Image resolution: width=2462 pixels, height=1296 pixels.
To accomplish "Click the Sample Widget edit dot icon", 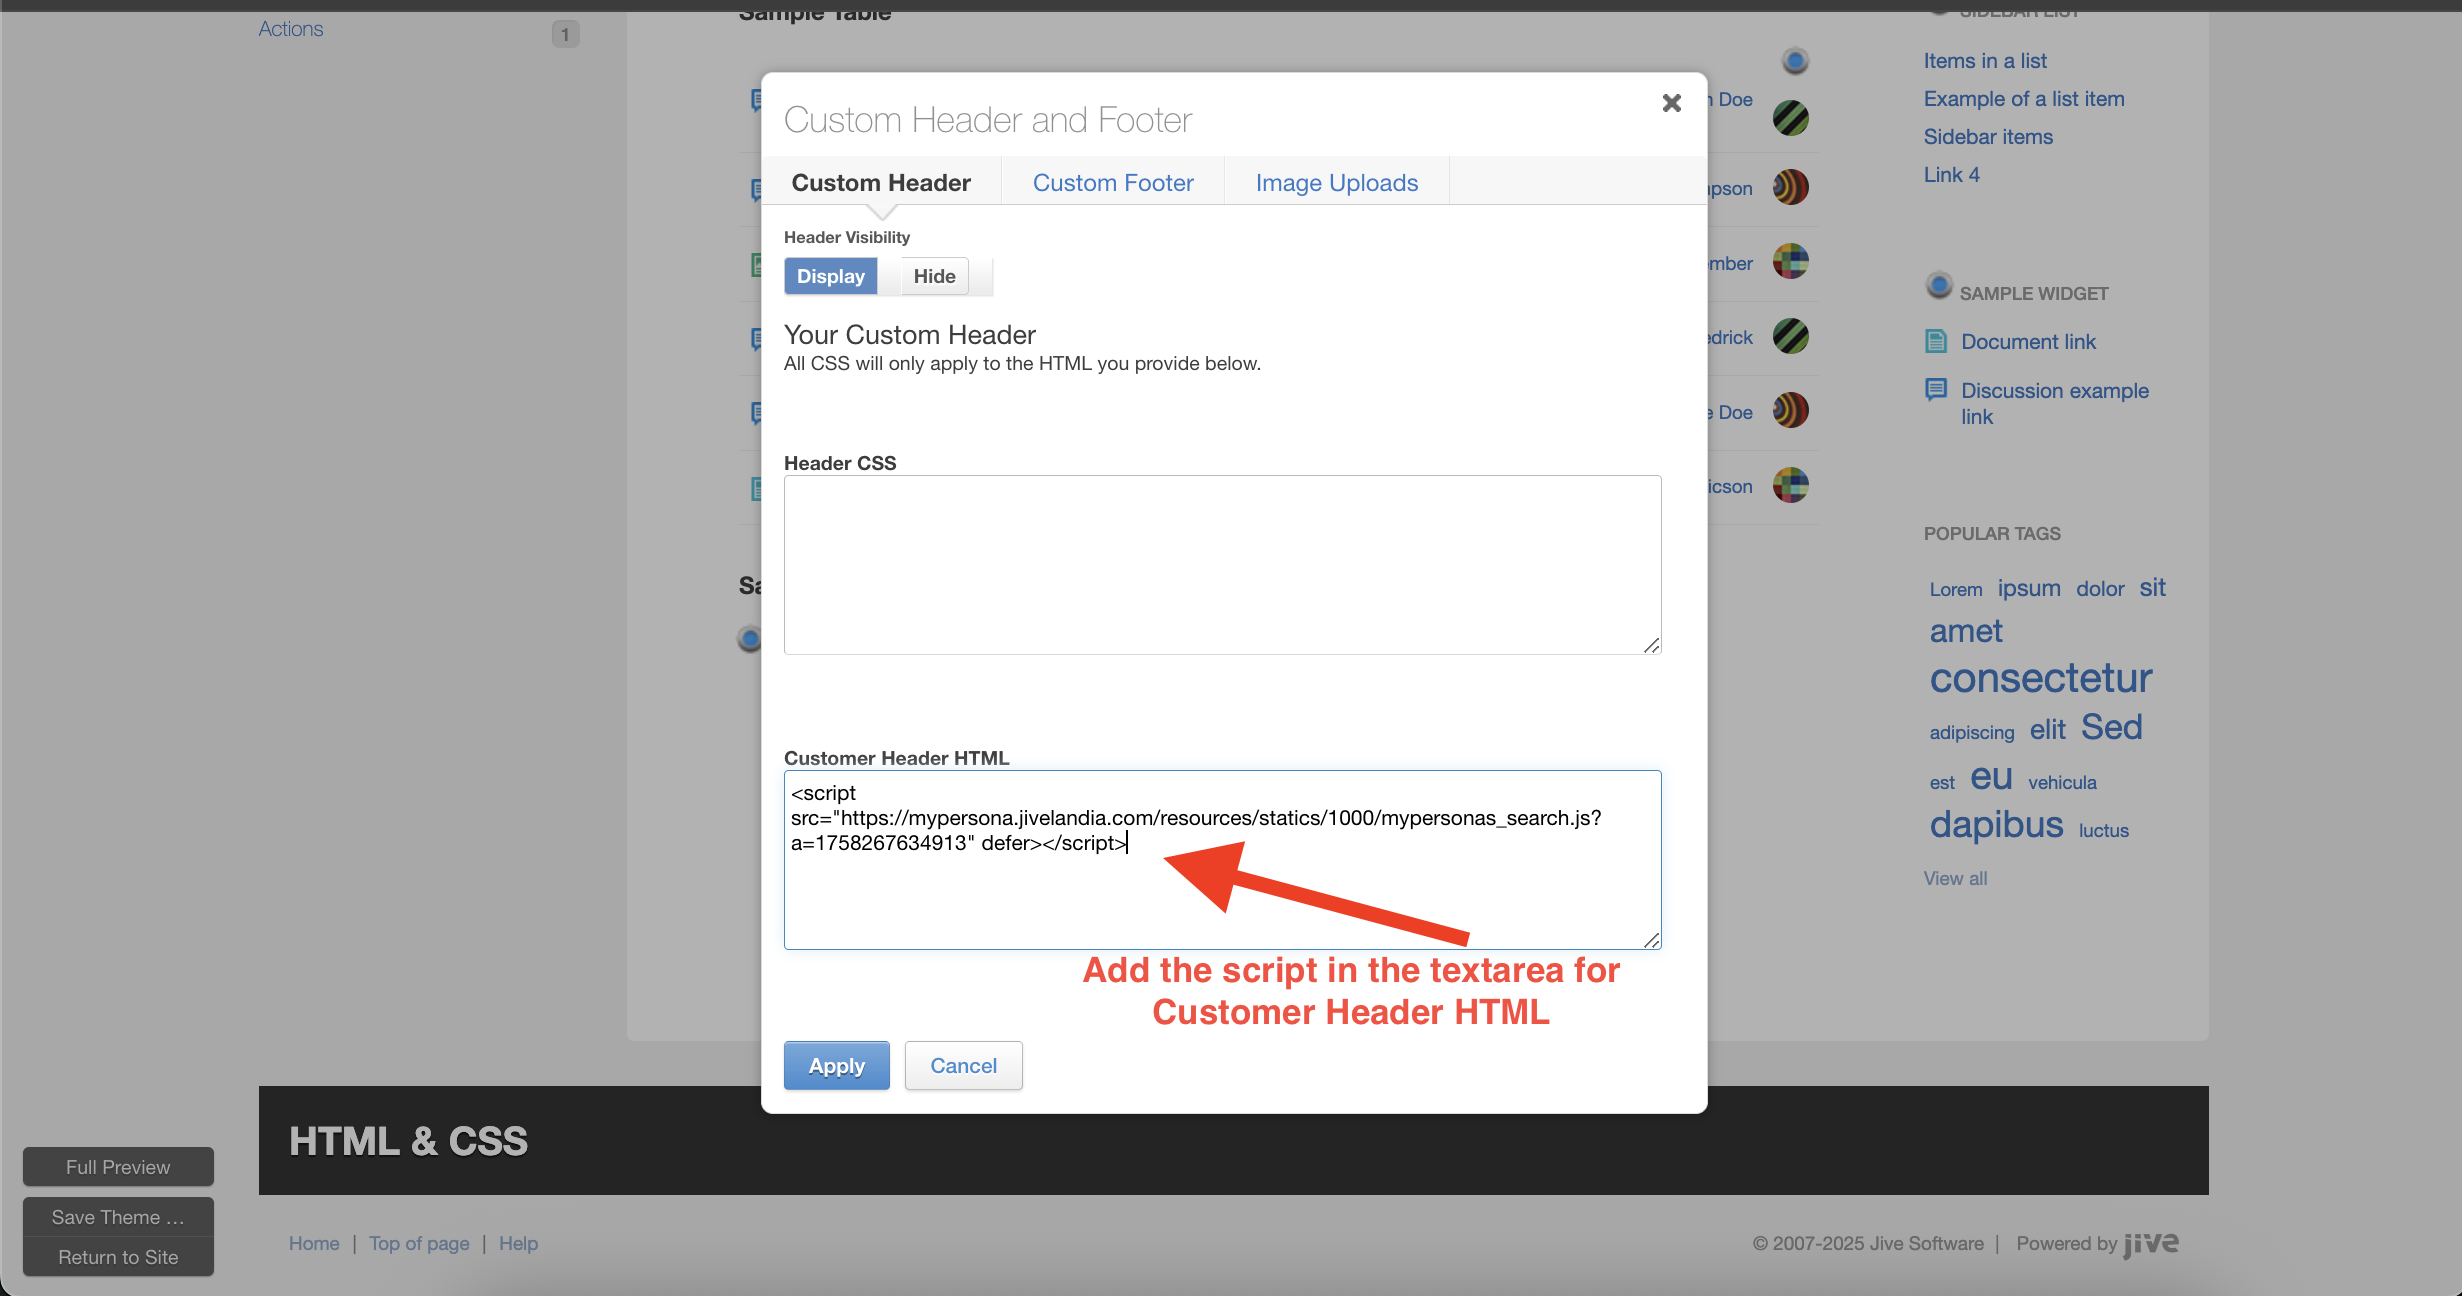I will pyautogui.click(x=1938, y=286).
